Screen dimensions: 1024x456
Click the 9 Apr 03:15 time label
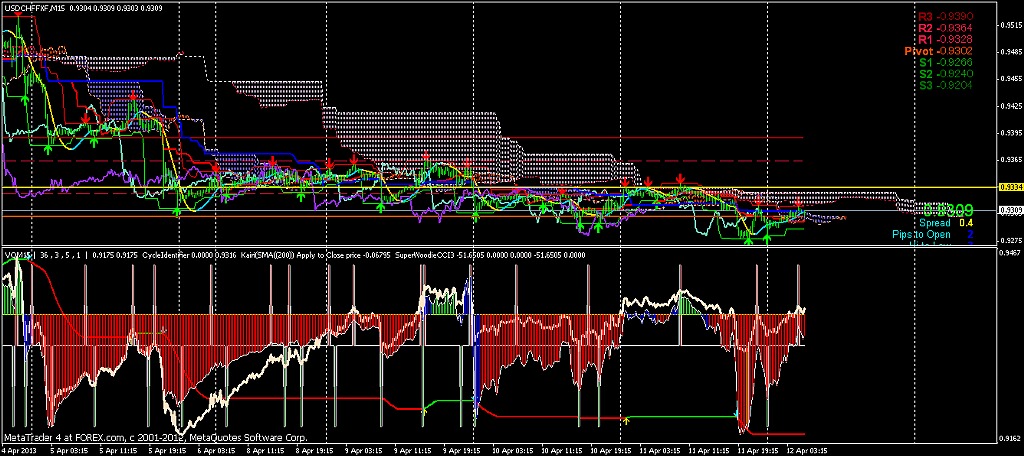coord(365,449)
